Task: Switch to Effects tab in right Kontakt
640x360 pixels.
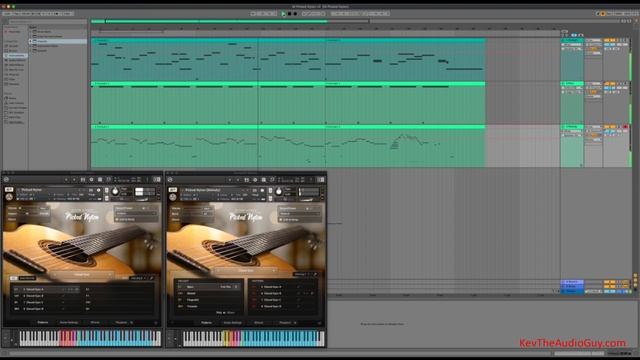Action: [x=259, y=322]
